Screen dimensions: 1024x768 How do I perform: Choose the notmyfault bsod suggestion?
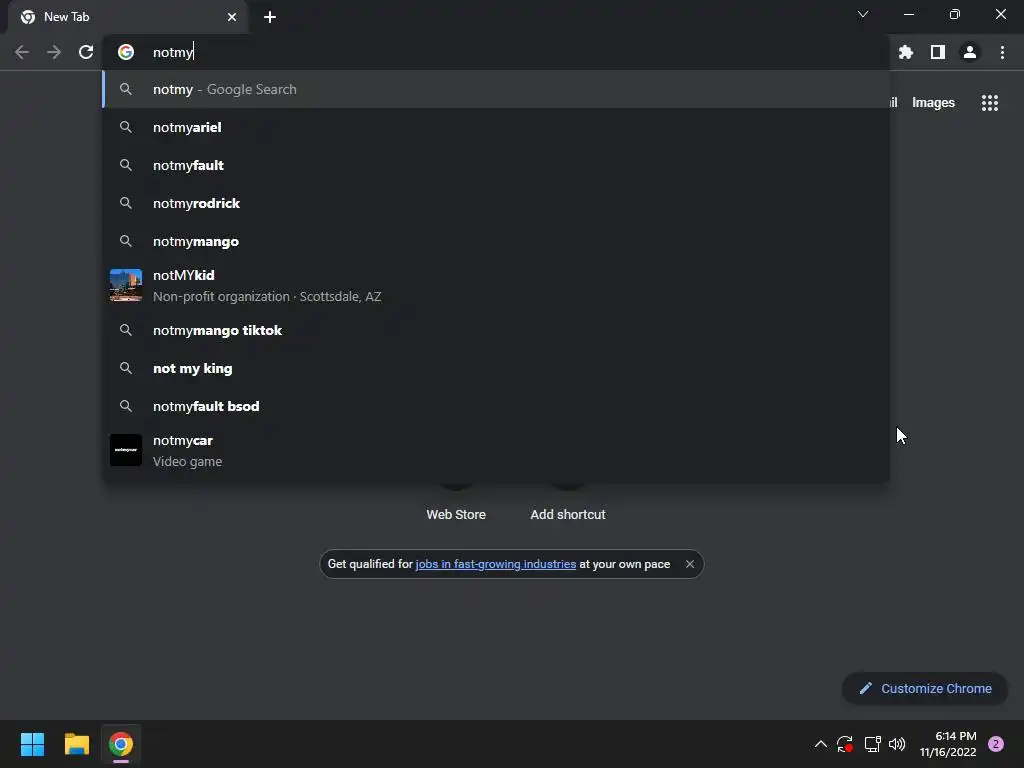pos(496,406)
